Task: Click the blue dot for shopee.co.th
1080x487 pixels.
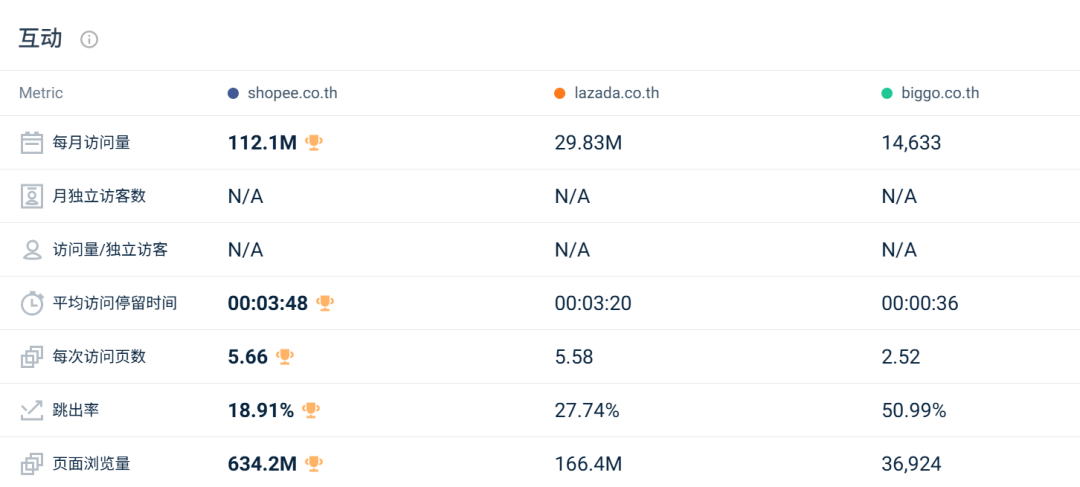Action: (x=233, y=93)
